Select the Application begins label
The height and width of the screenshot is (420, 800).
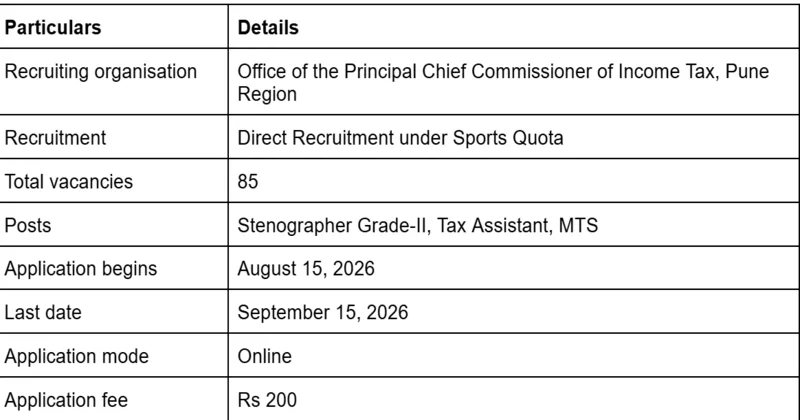[x=81, y=269]
